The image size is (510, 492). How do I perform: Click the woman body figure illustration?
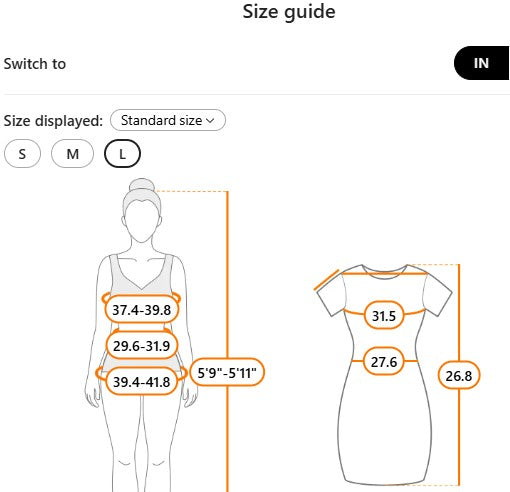pos(141,335)
